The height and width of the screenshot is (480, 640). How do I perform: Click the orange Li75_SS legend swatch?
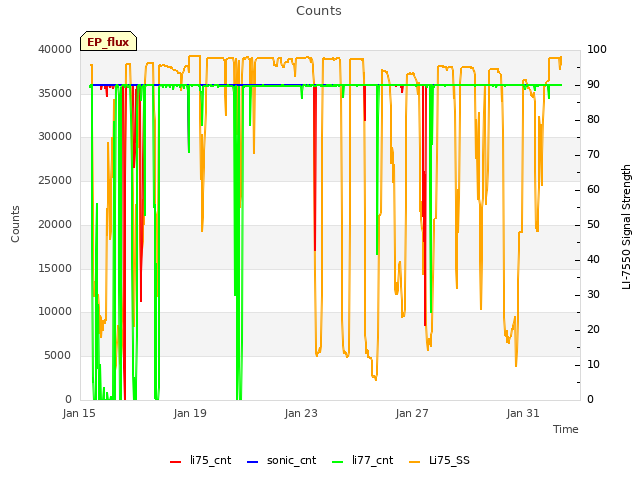point(415,462)
